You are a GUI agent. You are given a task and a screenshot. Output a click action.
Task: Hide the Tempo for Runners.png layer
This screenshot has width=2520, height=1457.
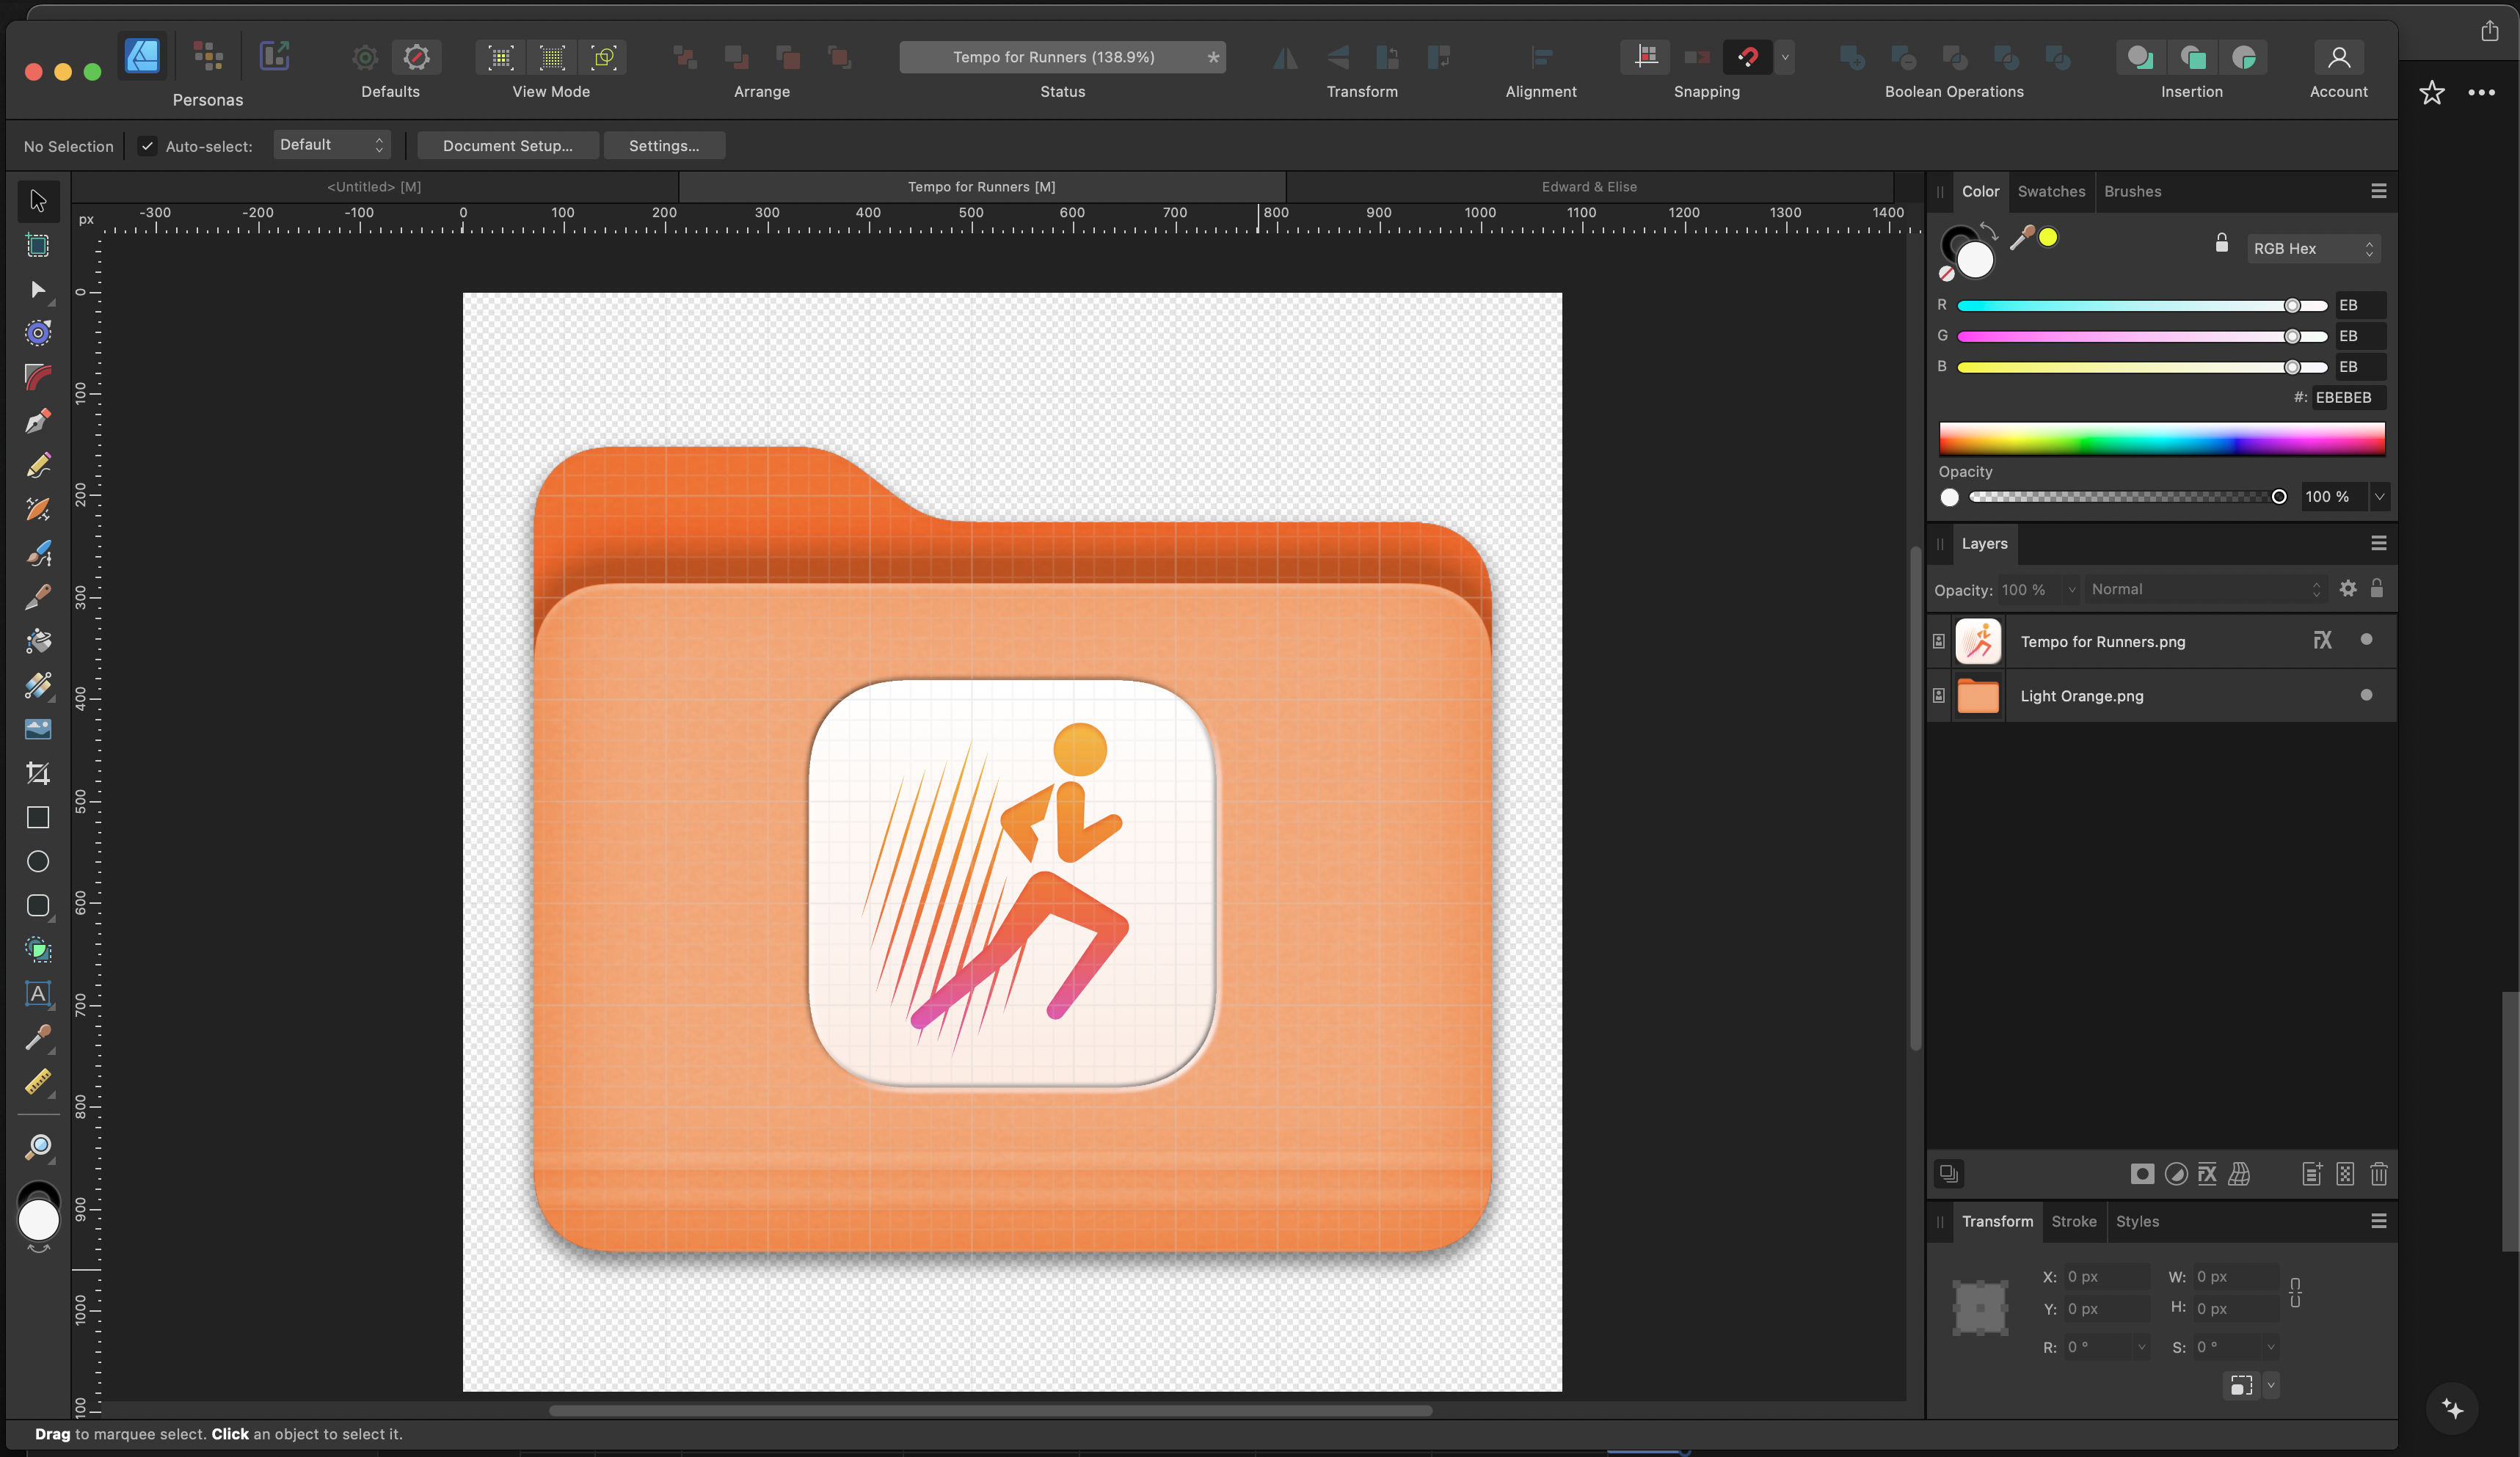pos(2366,640)
